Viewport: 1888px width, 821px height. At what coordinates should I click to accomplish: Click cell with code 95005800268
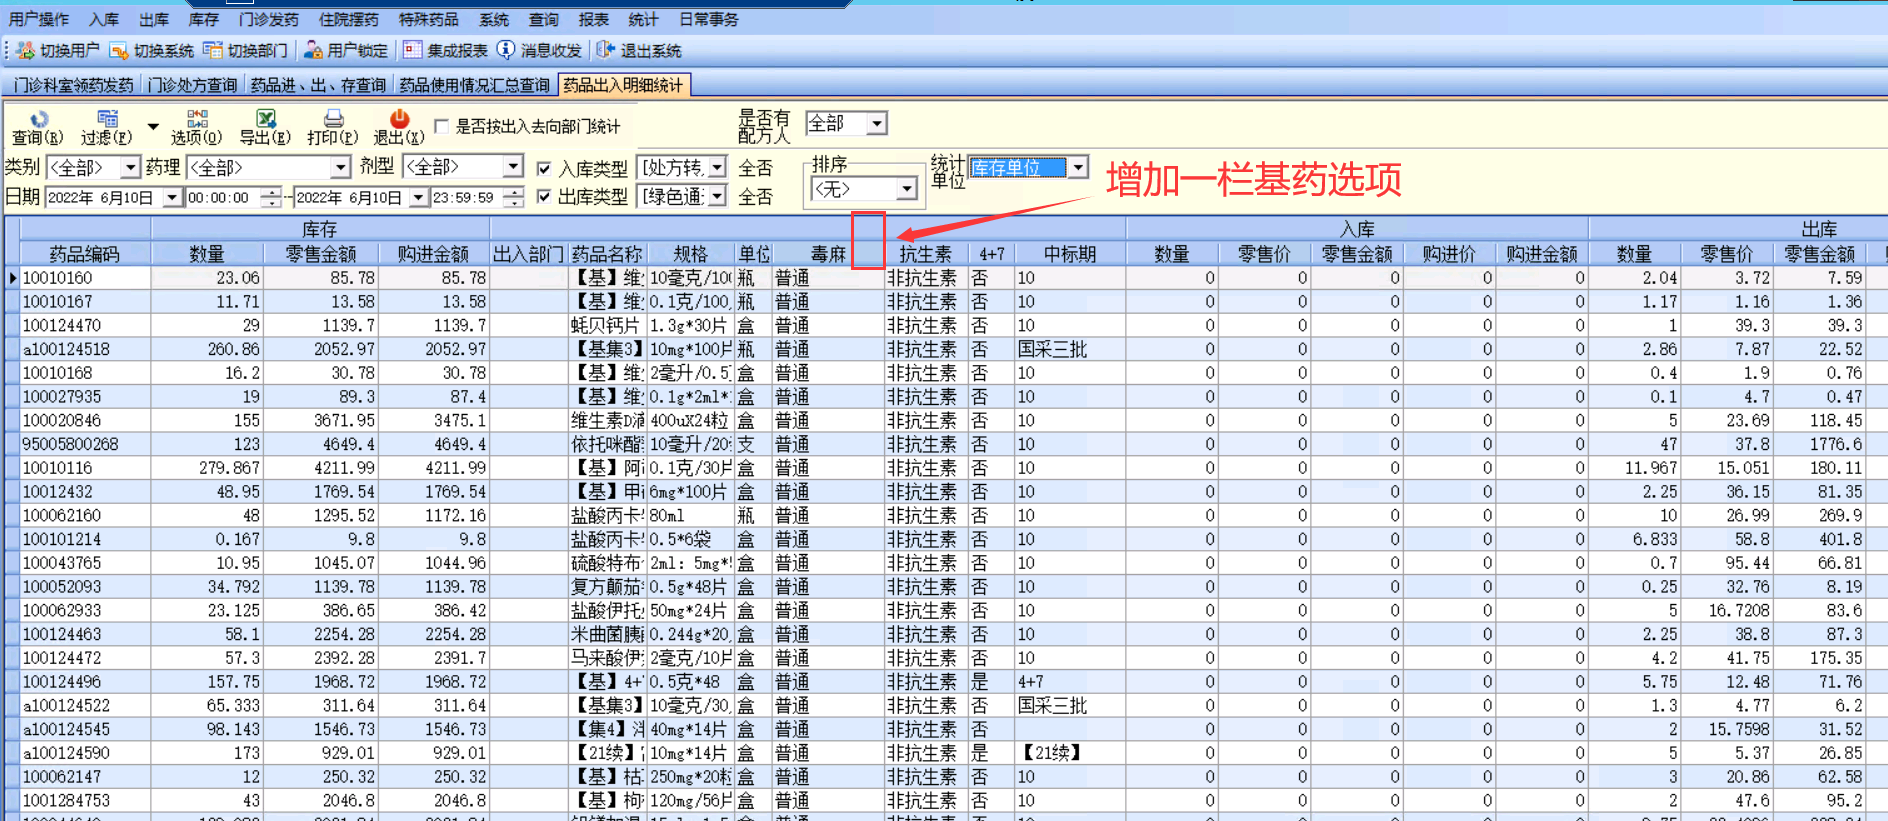[x=84, y=444]
